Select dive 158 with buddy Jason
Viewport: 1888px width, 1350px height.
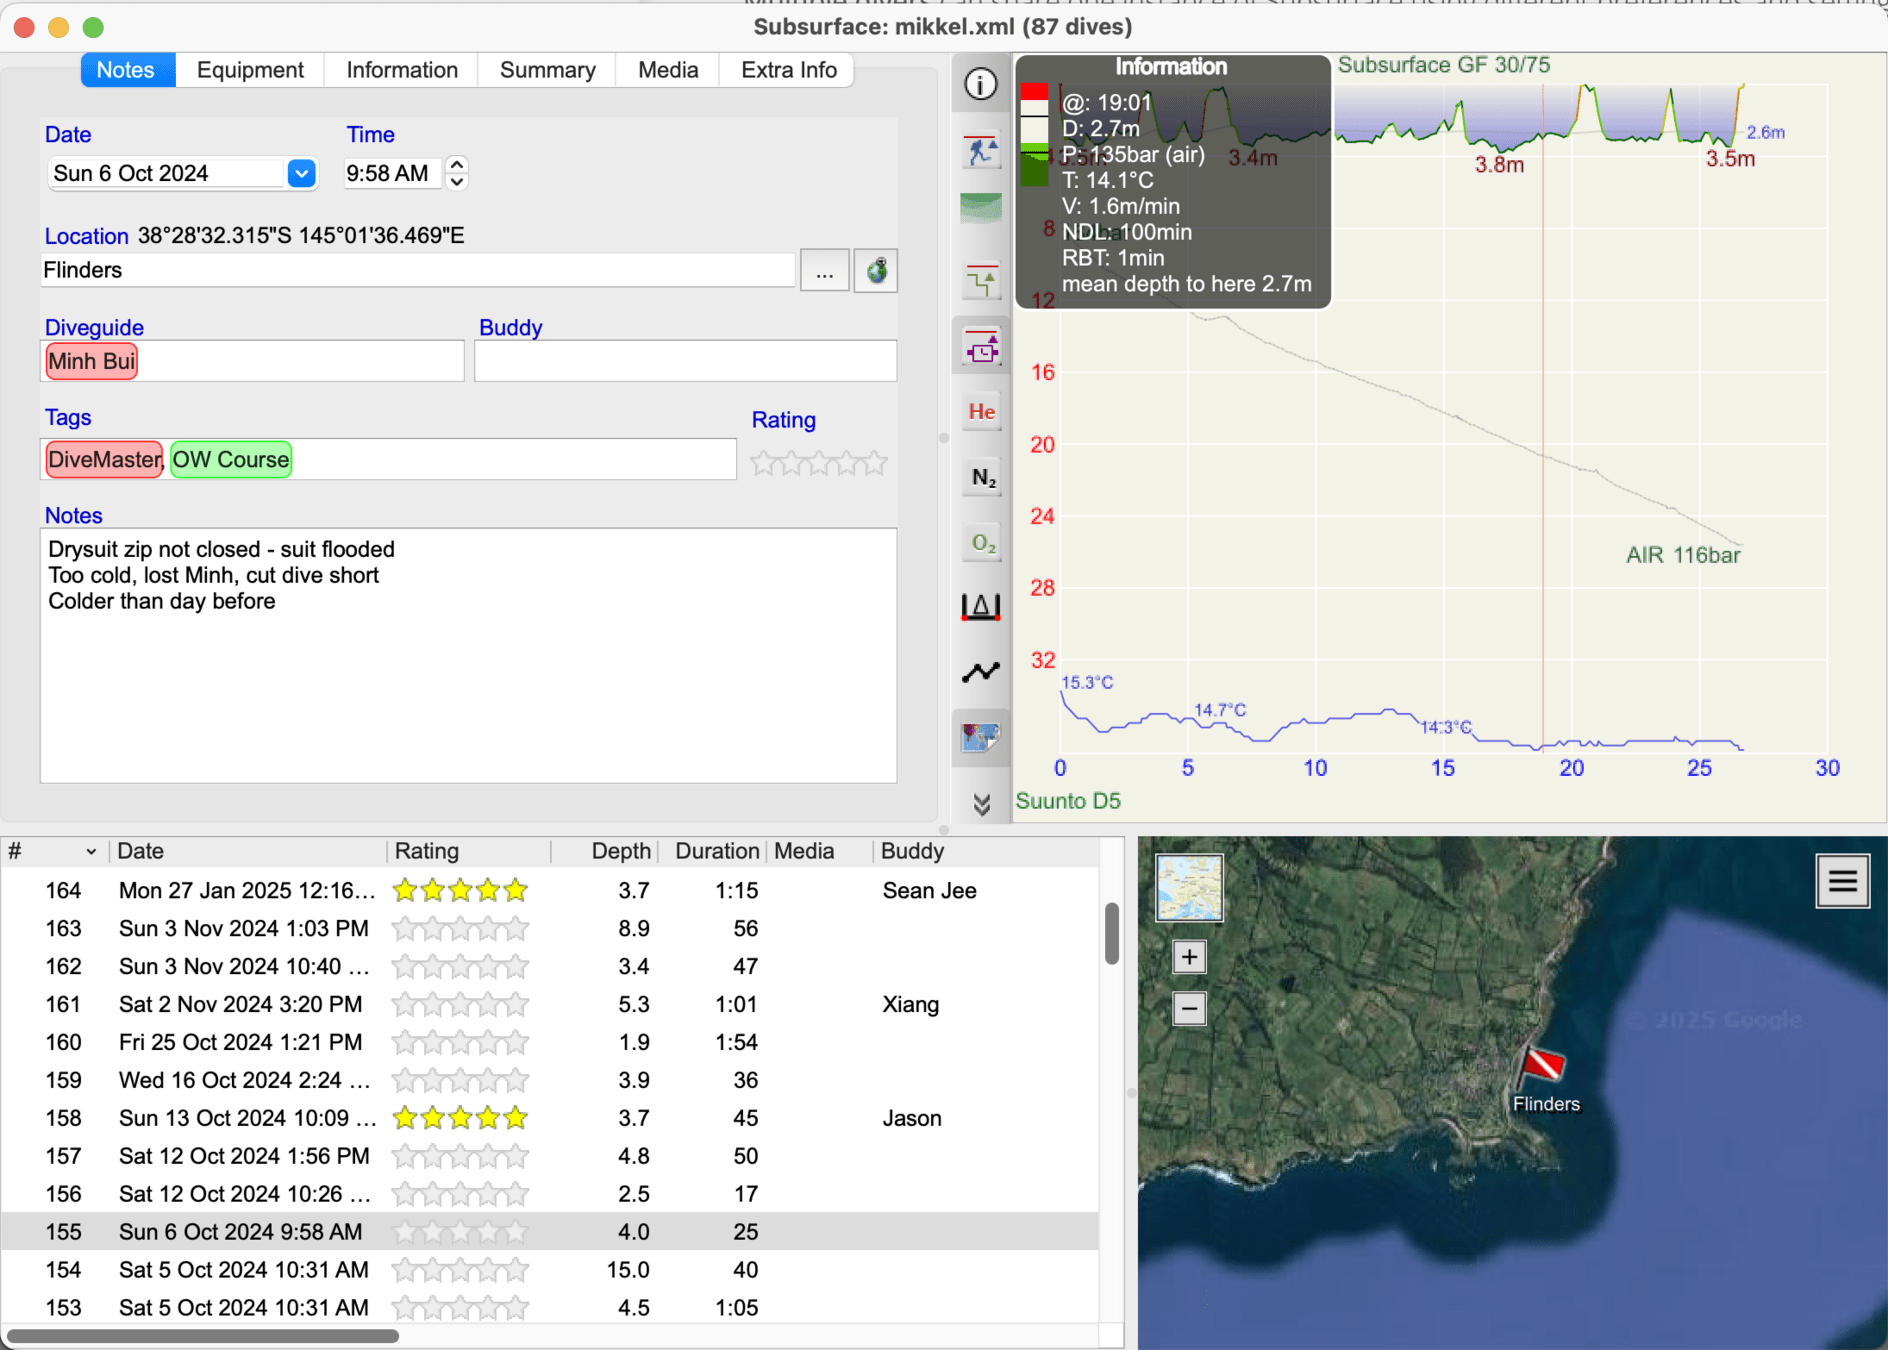pos(550,1118)
